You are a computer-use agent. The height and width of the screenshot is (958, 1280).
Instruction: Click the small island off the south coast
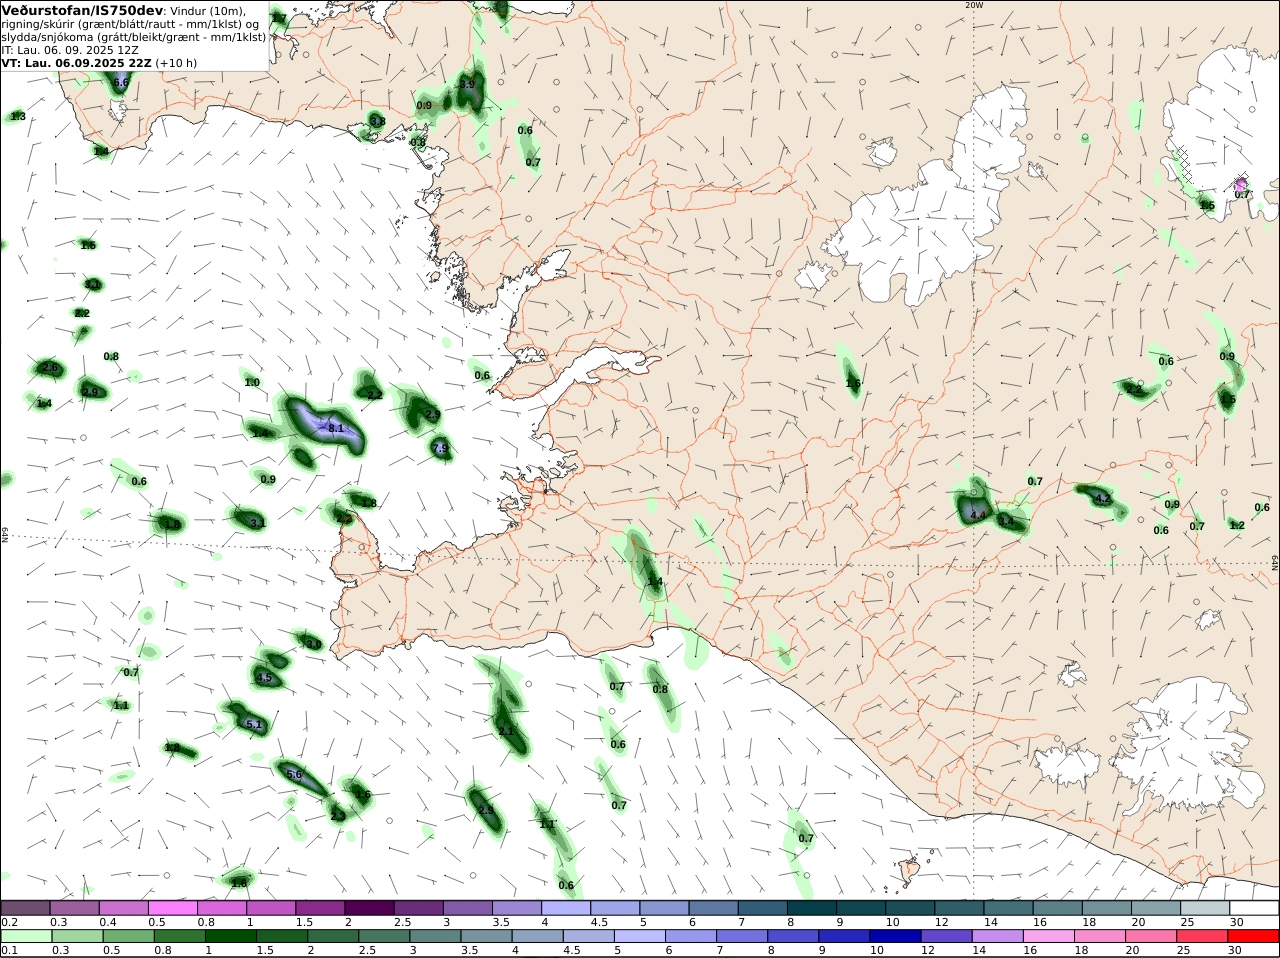point(909,870)
